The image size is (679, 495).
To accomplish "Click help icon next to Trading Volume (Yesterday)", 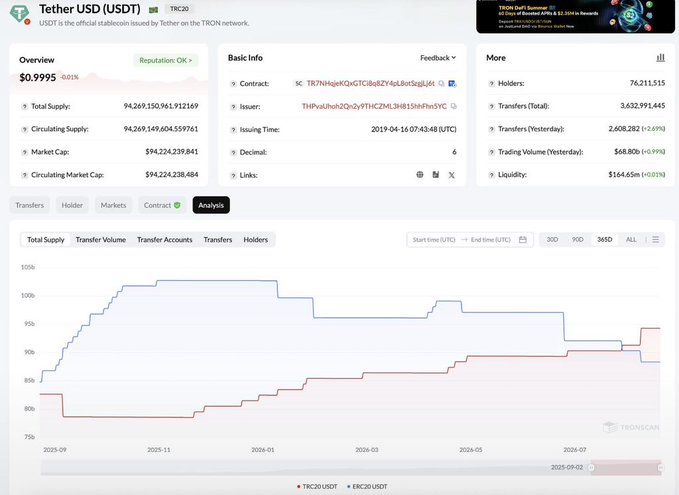I will coord(491,152).
